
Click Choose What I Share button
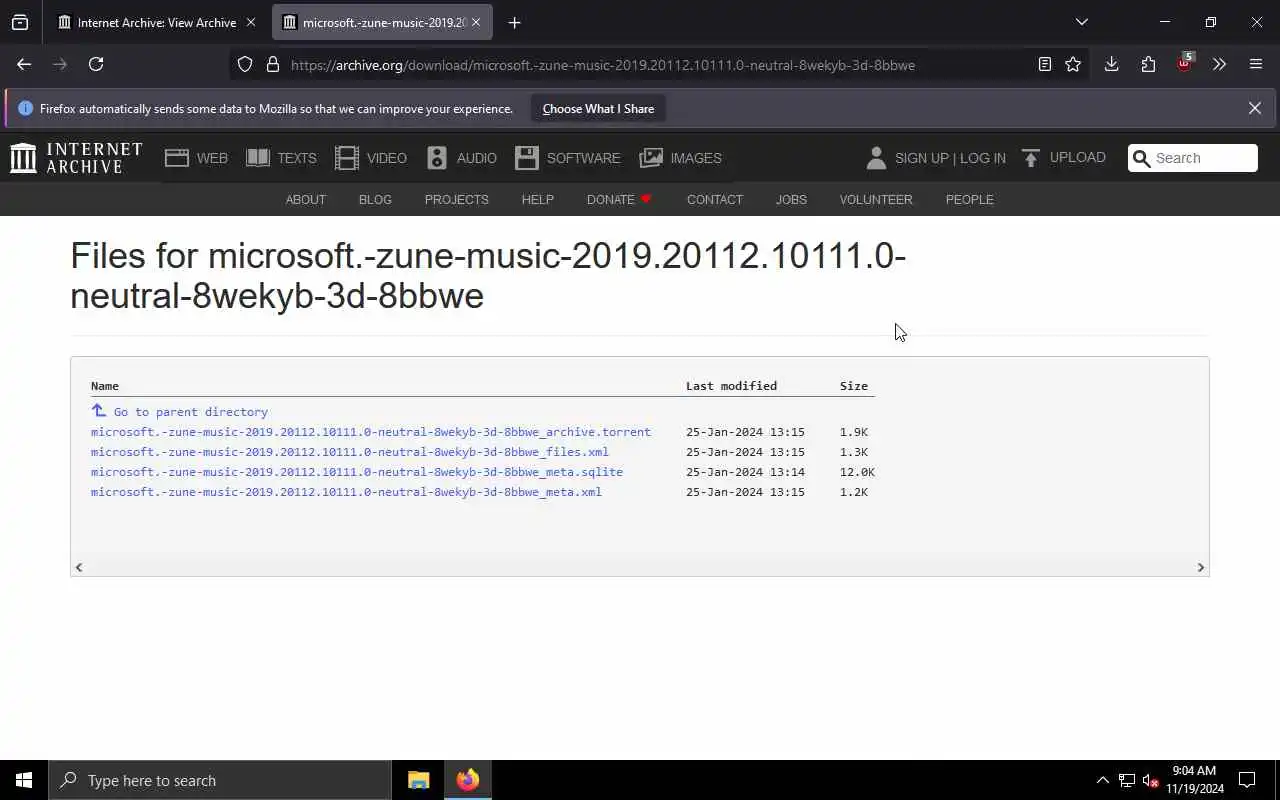(598, 109)
